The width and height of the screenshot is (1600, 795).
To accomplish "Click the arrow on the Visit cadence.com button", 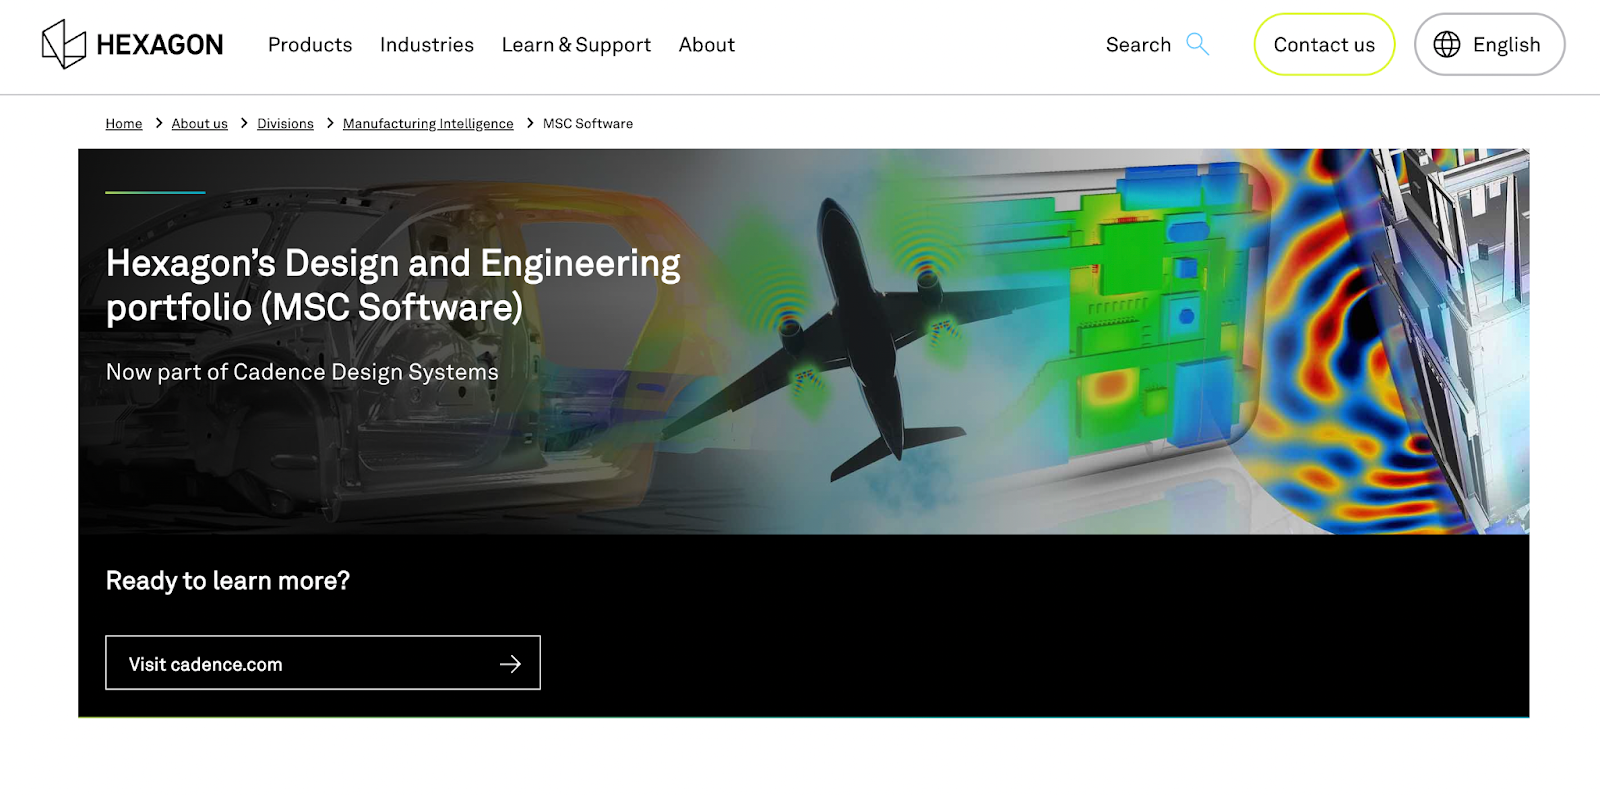I will 510,664.
